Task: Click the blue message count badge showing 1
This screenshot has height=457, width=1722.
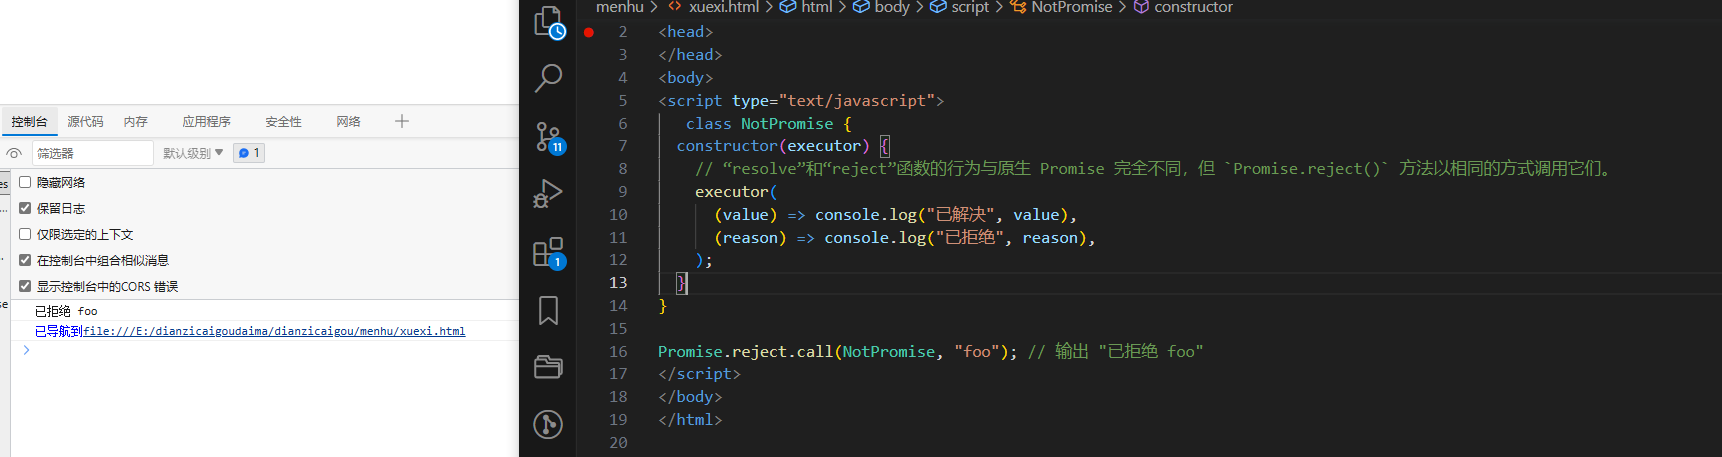Action: click(x=249, y=153)
